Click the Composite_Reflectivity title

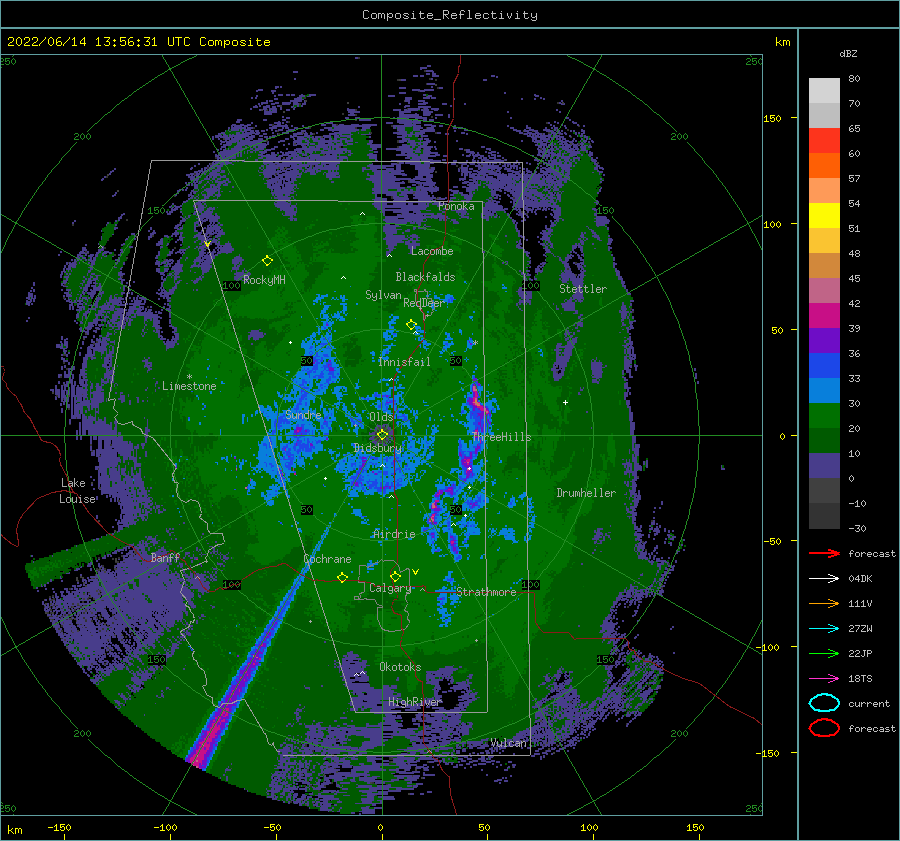click(450, 15)
